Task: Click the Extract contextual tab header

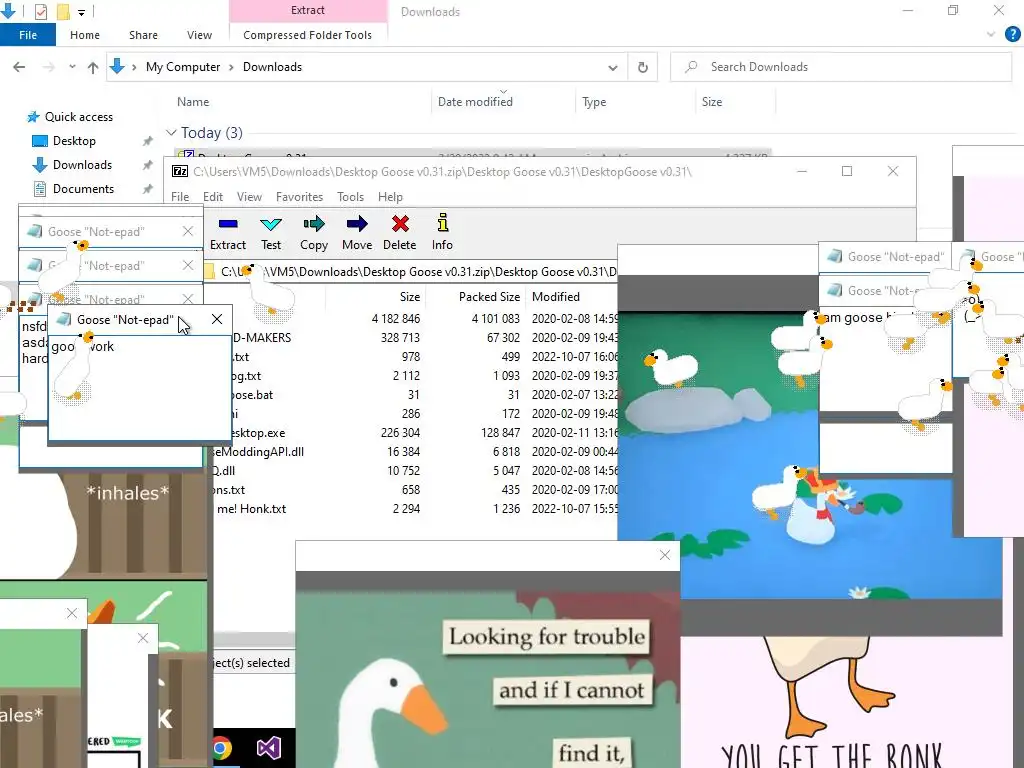Action: pyautogui.click(x=308, y=10)
